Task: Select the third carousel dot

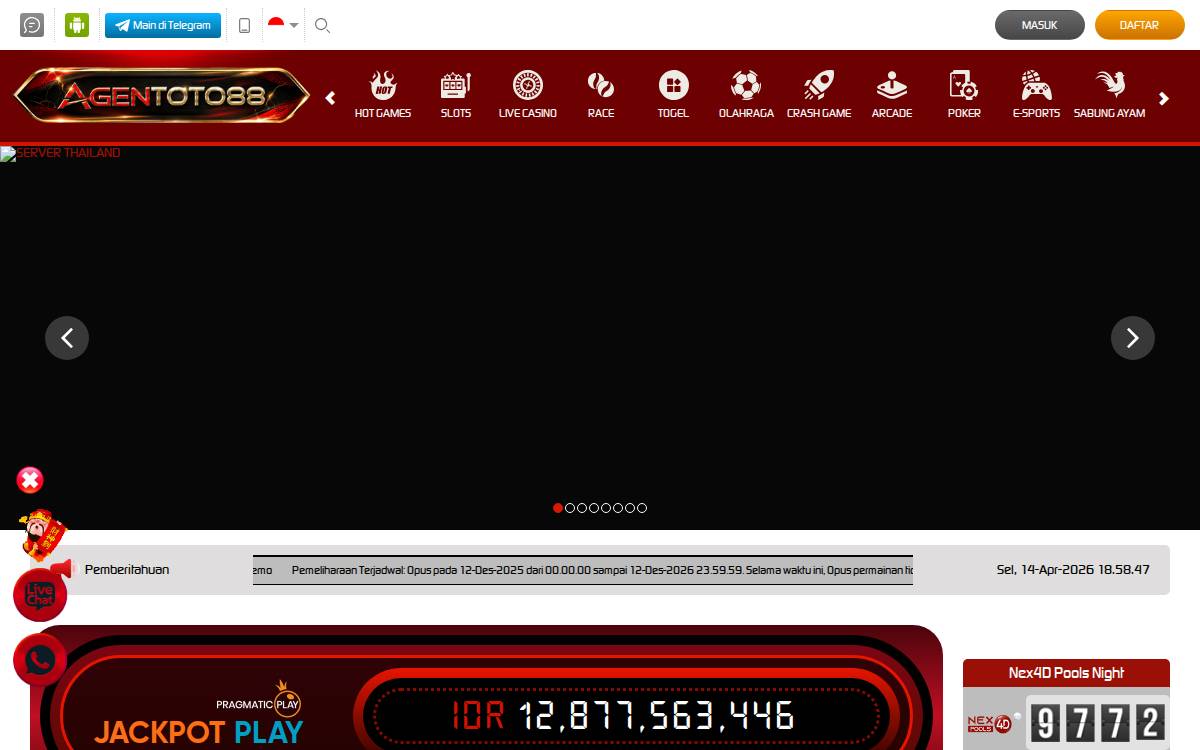Action: [582, 508]
